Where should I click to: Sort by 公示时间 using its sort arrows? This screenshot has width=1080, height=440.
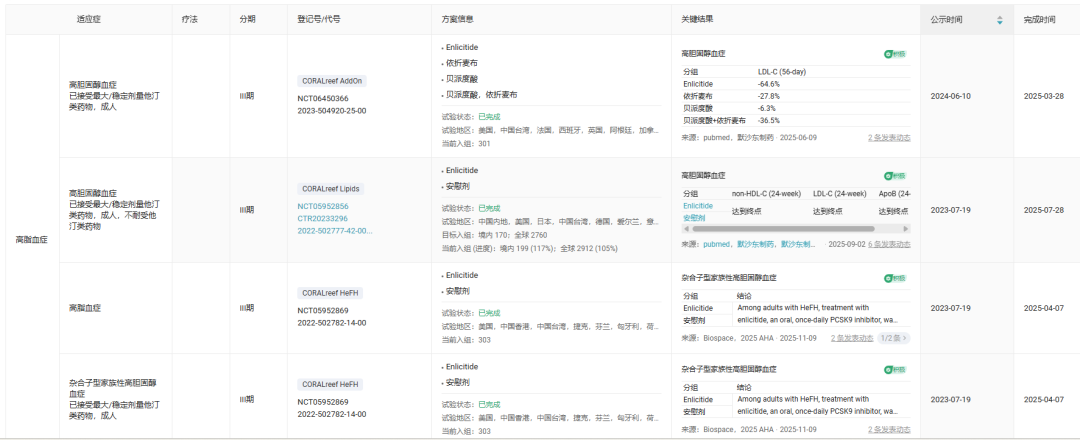[x=999, y=21]
